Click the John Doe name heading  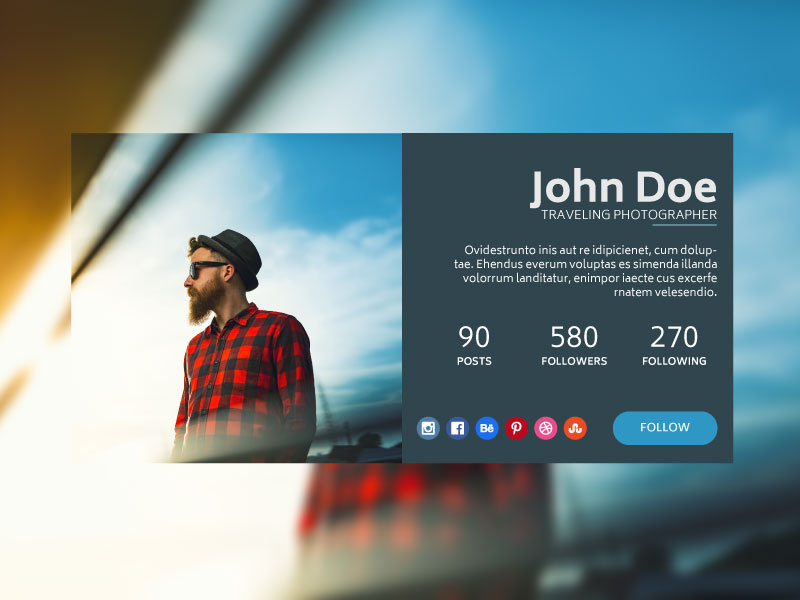(x=624, y=186)
